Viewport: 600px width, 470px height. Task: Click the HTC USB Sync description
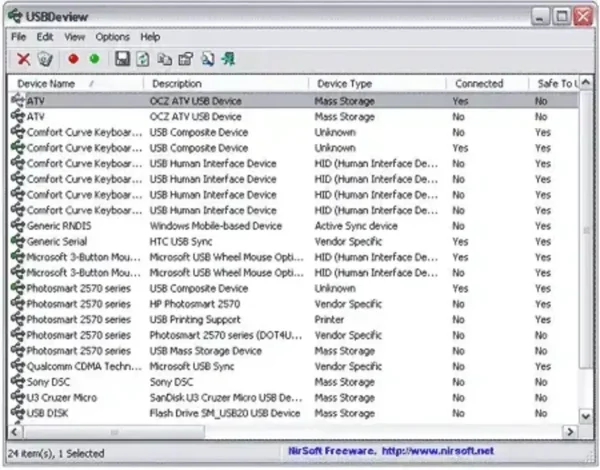(x=181, y=242)
